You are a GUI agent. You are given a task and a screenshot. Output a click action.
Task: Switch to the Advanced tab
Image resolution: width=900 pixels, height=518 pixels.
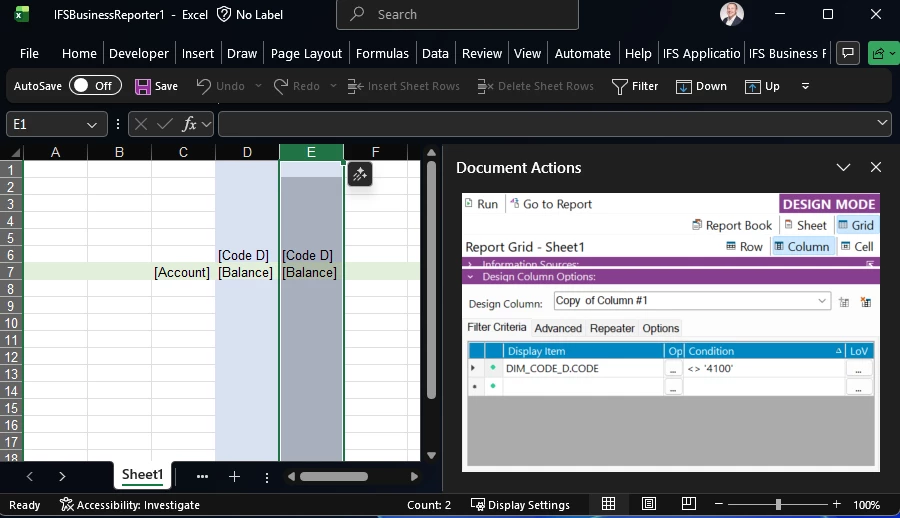click(558, 328)
